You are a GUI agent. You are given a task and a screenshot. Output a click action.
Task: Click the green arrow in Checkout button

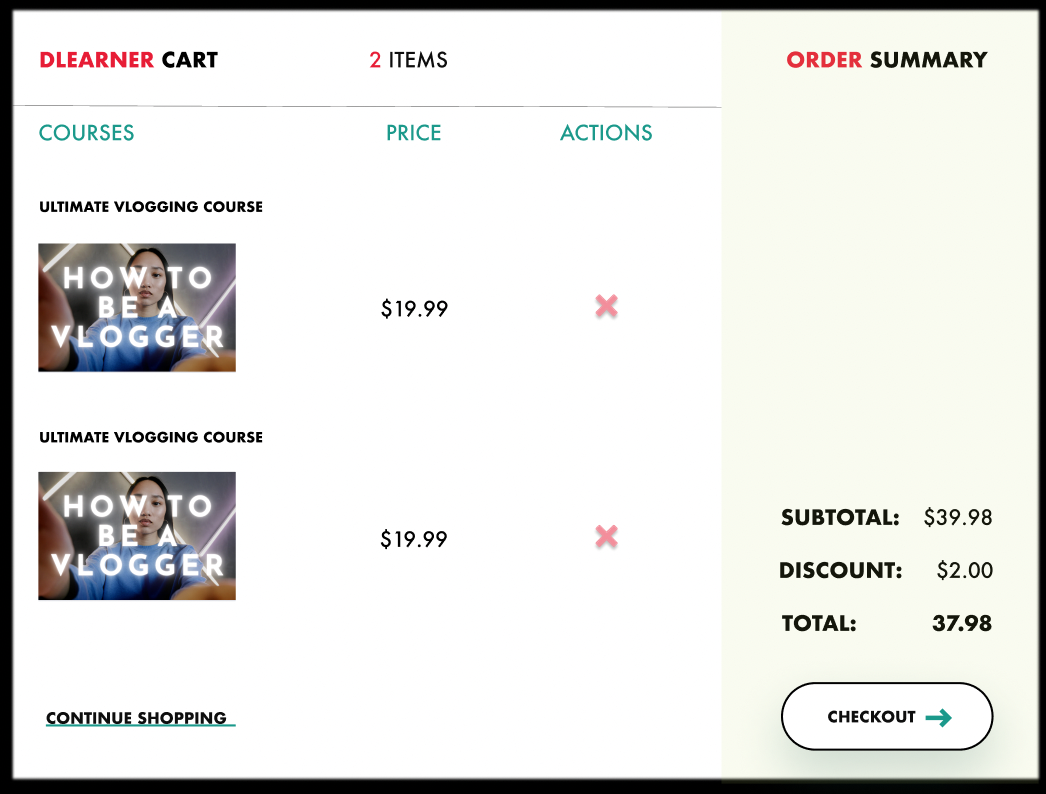[x=939, y=717]
